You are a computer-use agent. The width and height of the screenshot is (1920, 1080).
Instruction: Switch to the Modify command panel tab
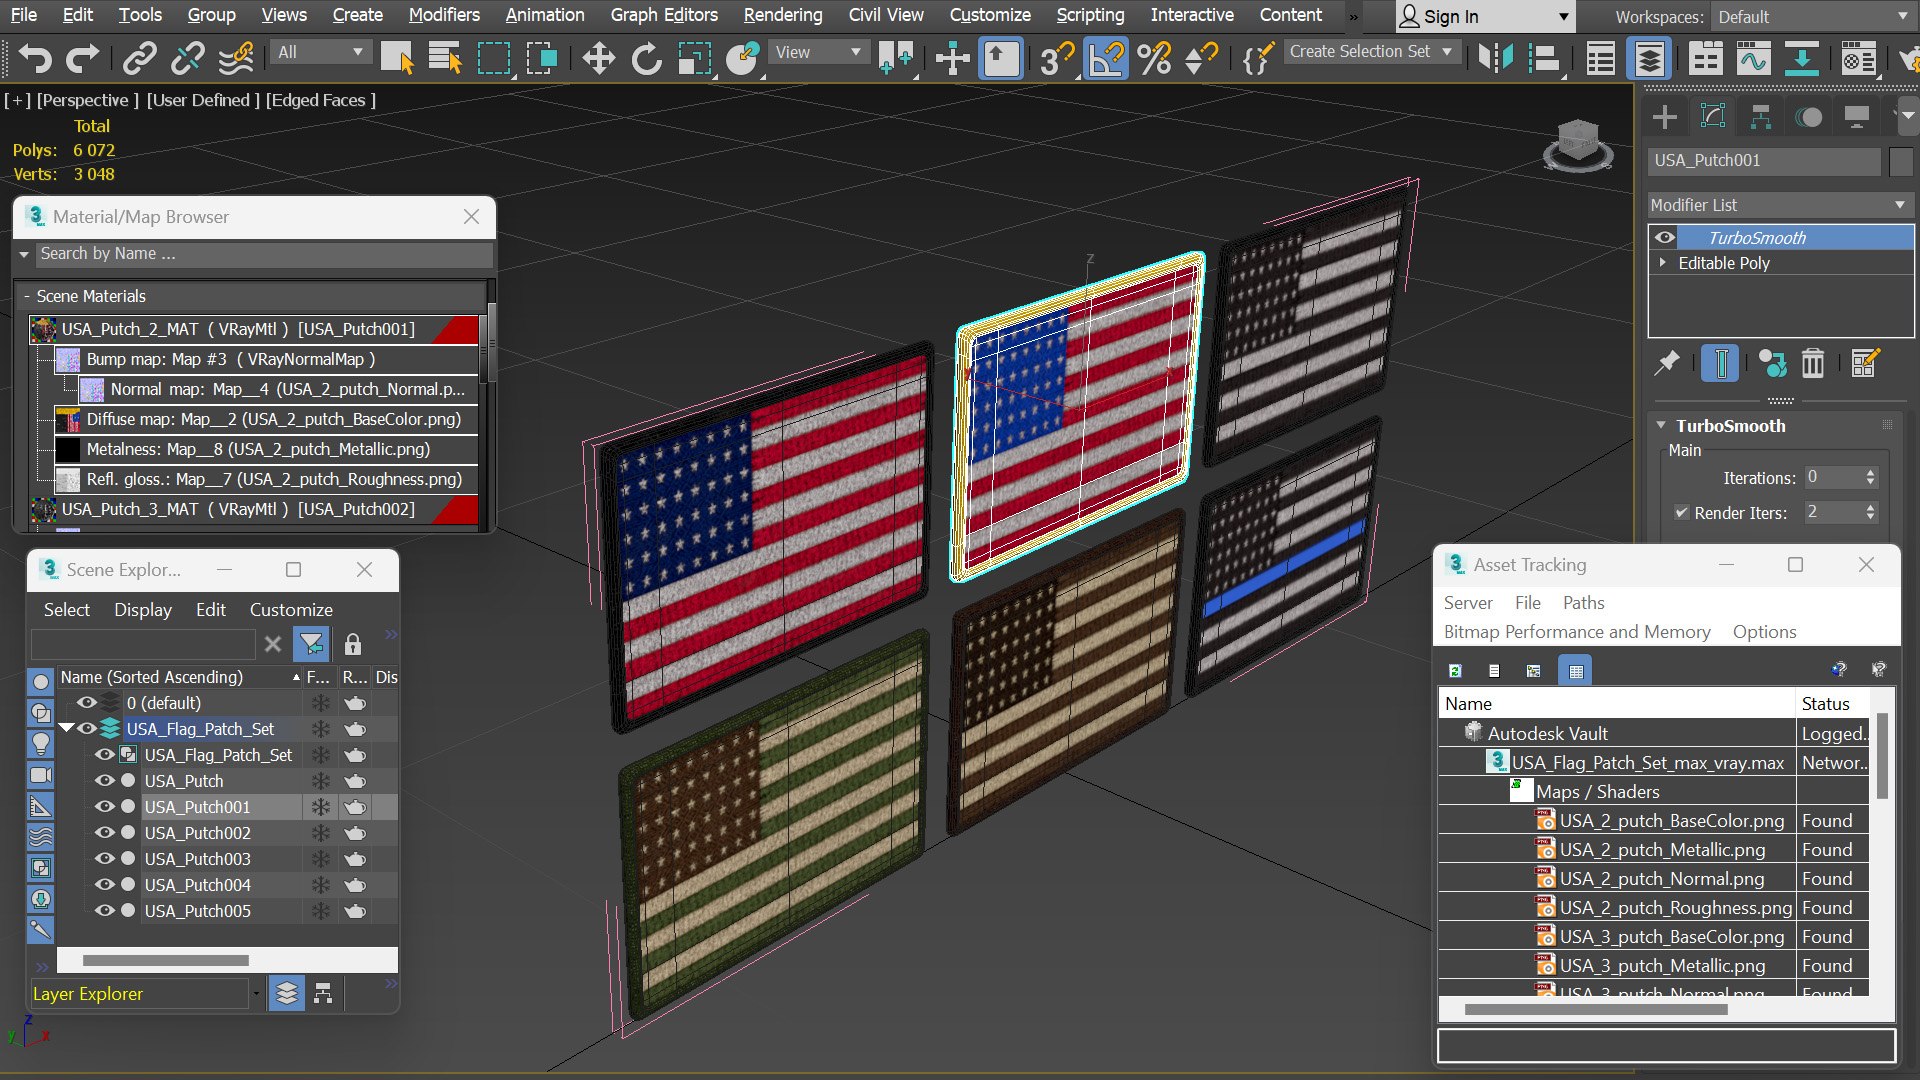tap(1713, 117)
